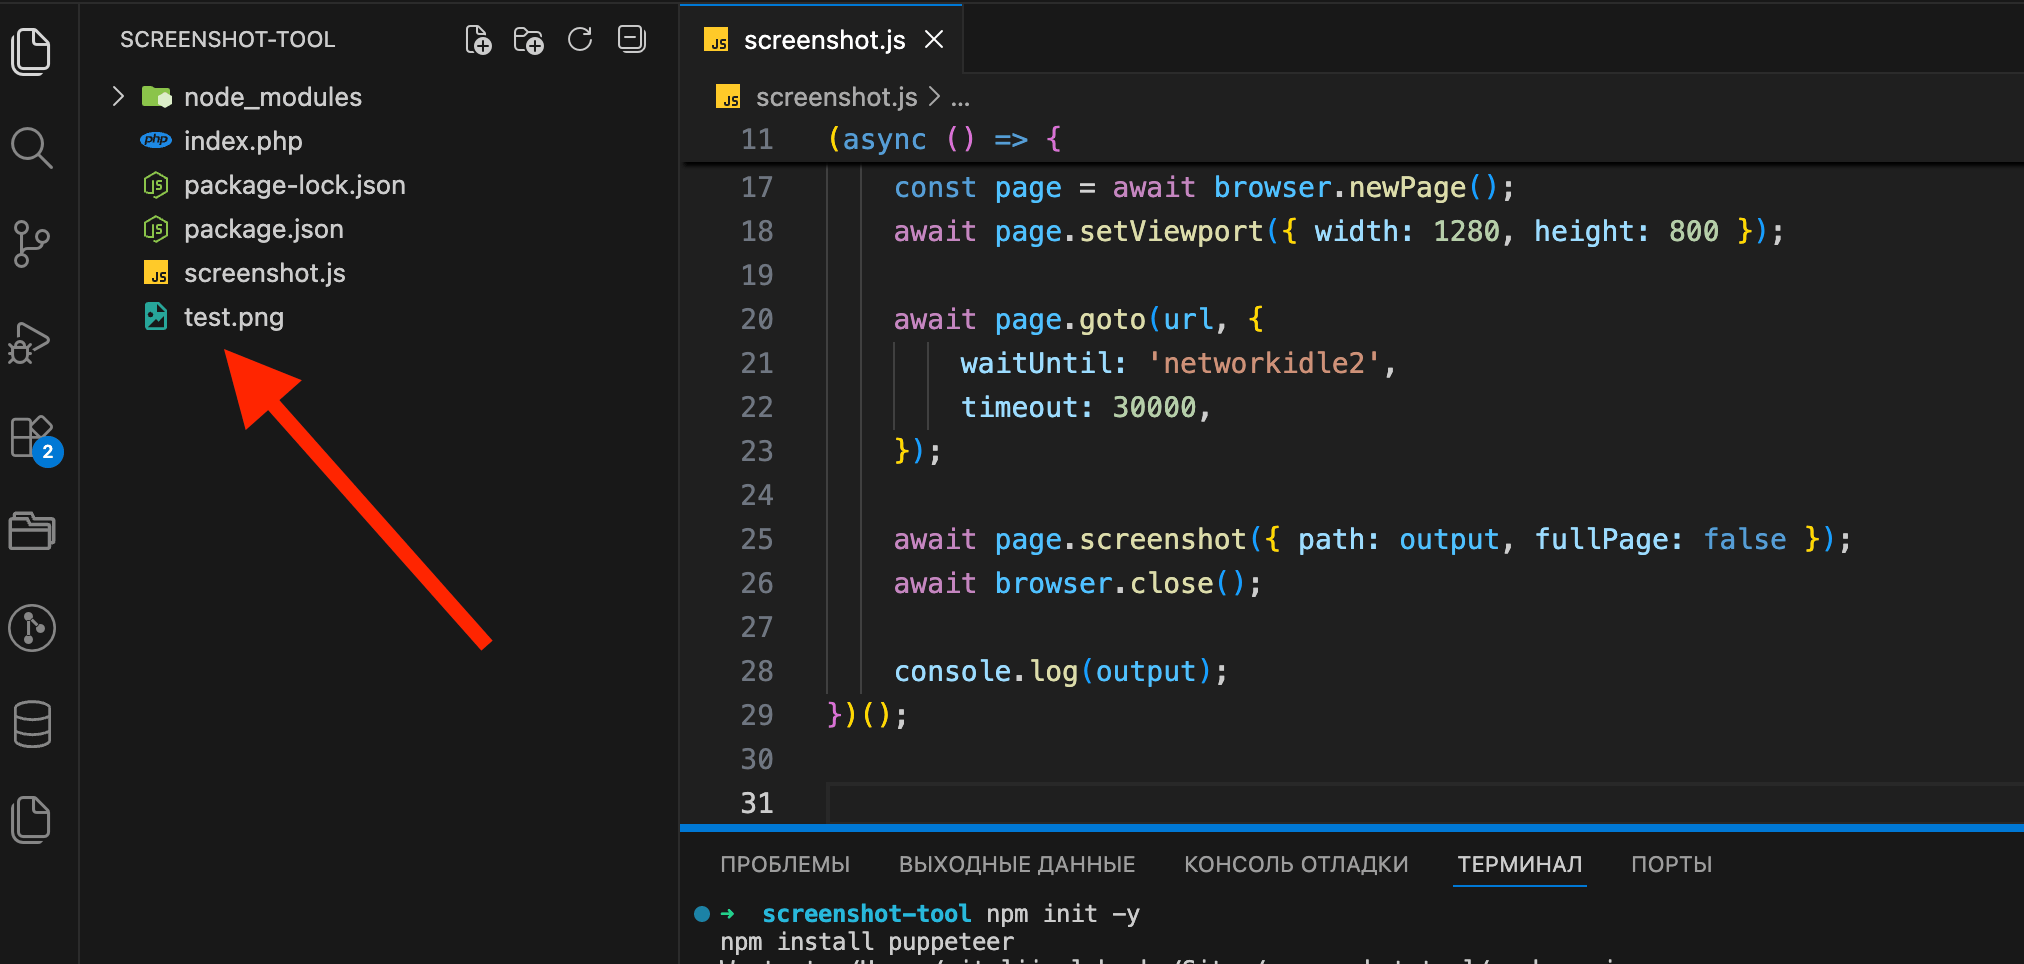Close the screenshot.js editor tab
The image size is (2024, 964).
point(934,39)
